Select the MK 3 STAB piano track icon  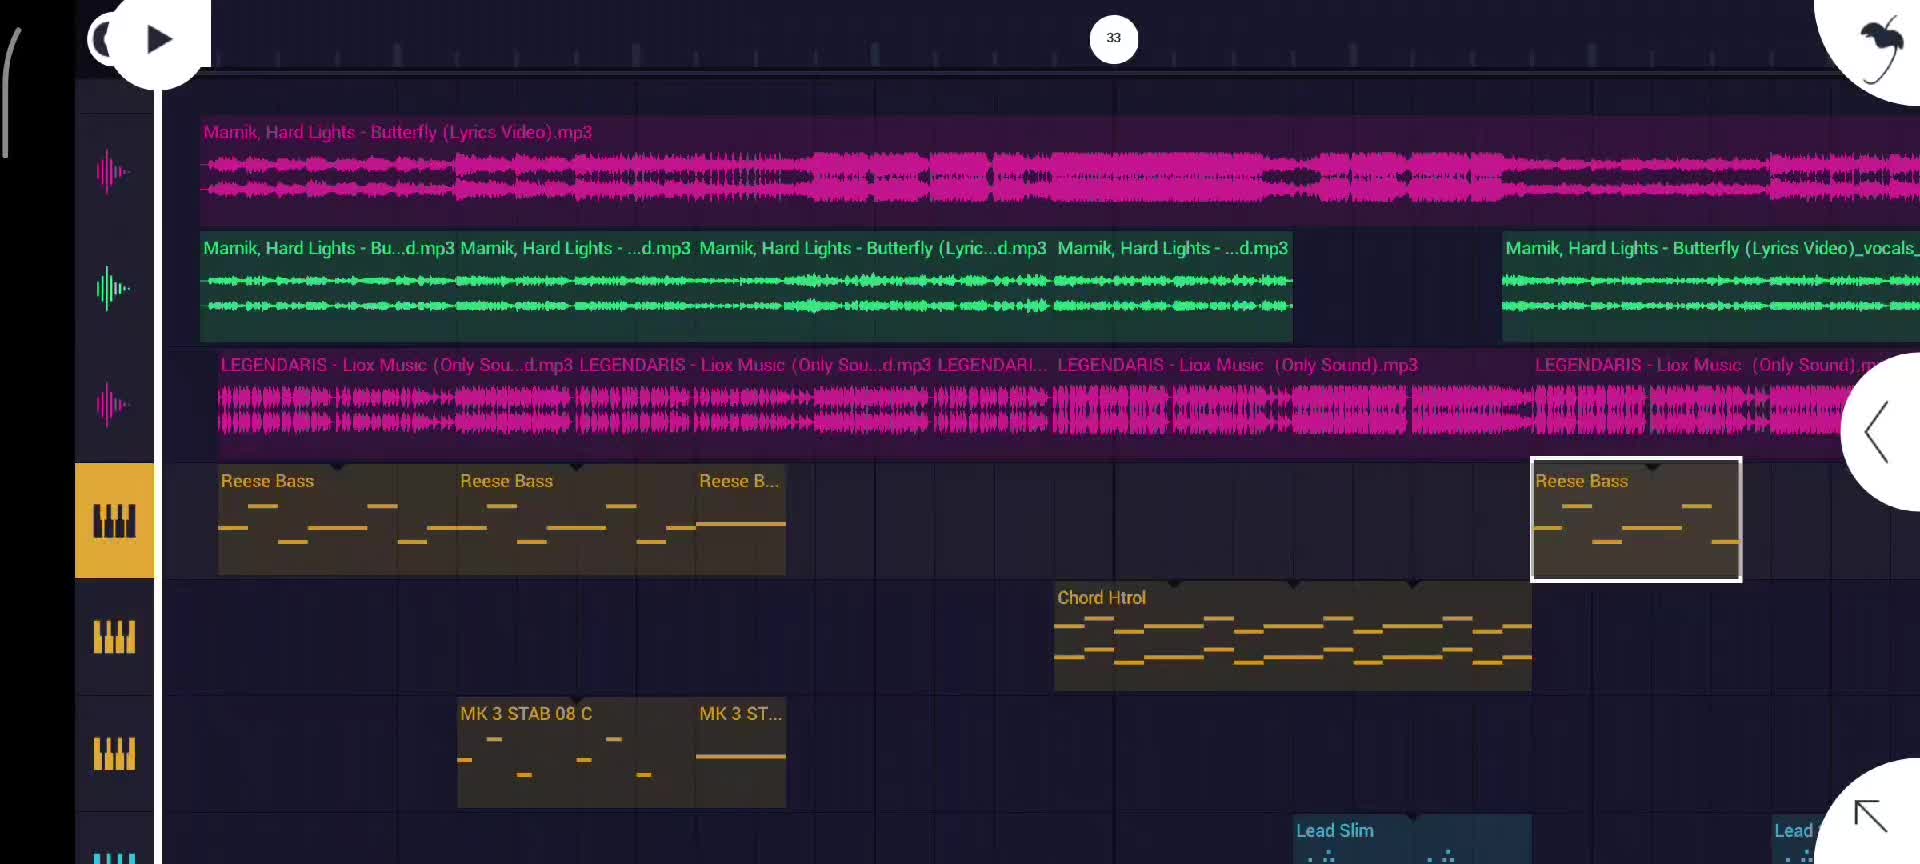114,753
